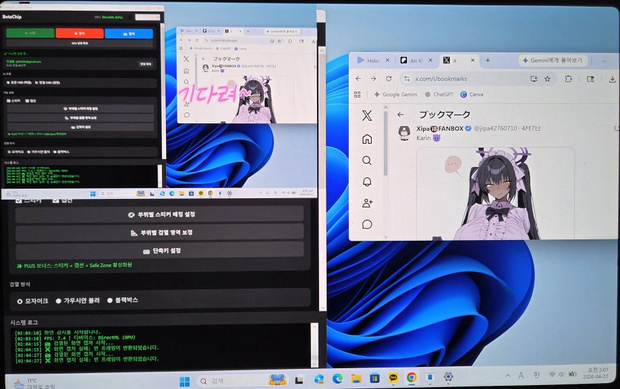The width and height of the screenshot is (620, 389).
Task: Open Settings gear on the taskbar
Action: click(x=448, y=377)
